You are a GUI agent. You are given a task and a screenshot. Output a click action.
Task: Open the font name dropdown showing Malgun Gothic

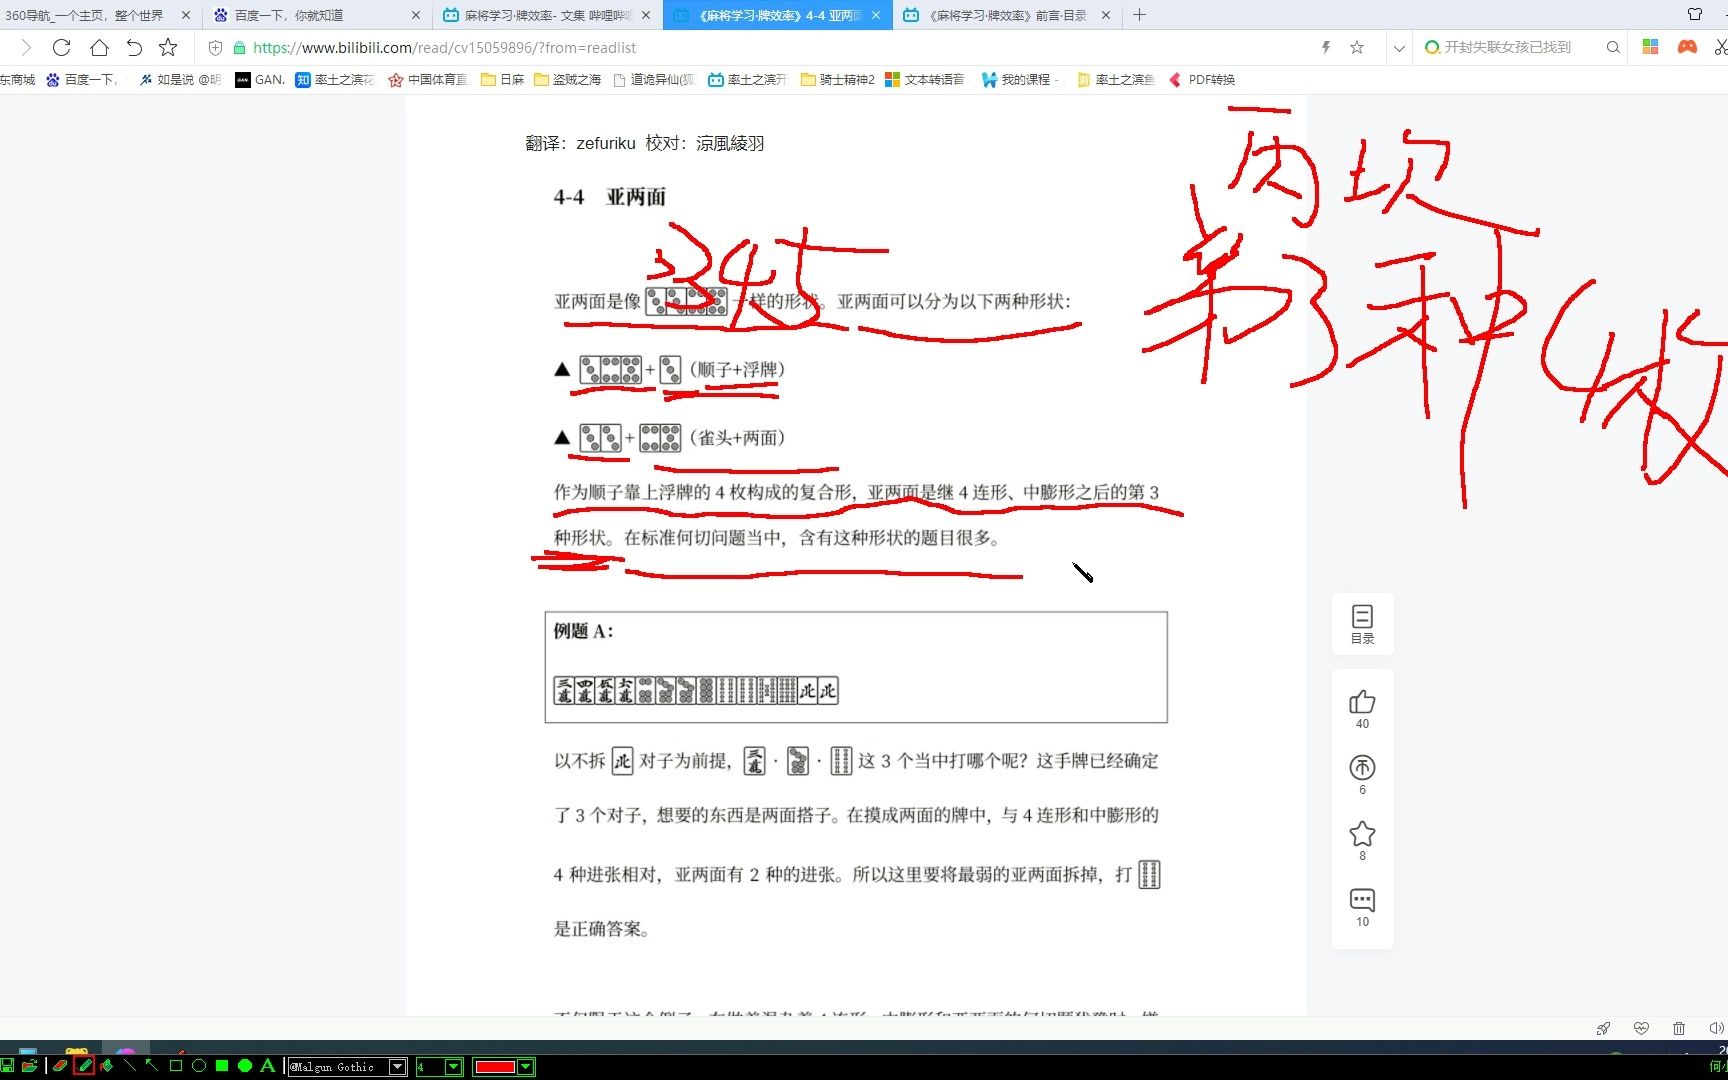click(x=397, y=1067)
